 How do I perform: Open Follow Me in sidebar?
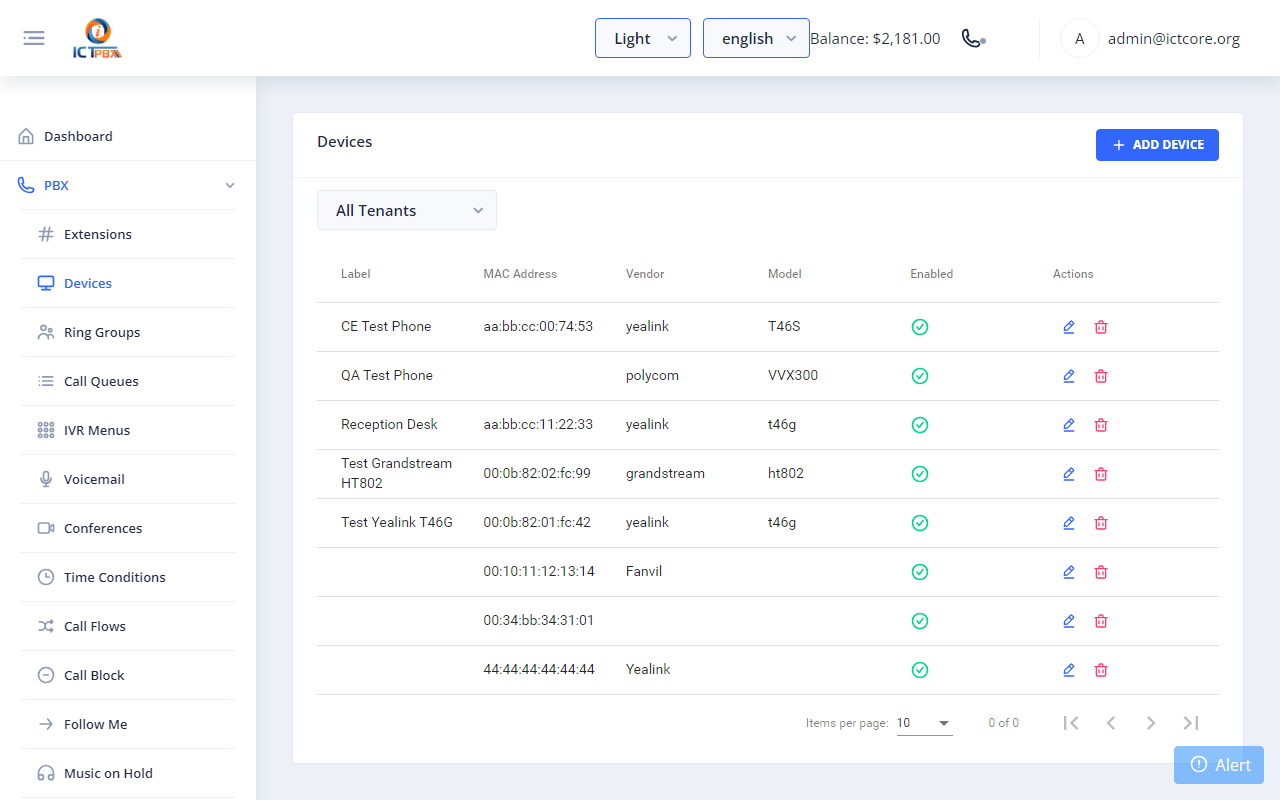128,724
